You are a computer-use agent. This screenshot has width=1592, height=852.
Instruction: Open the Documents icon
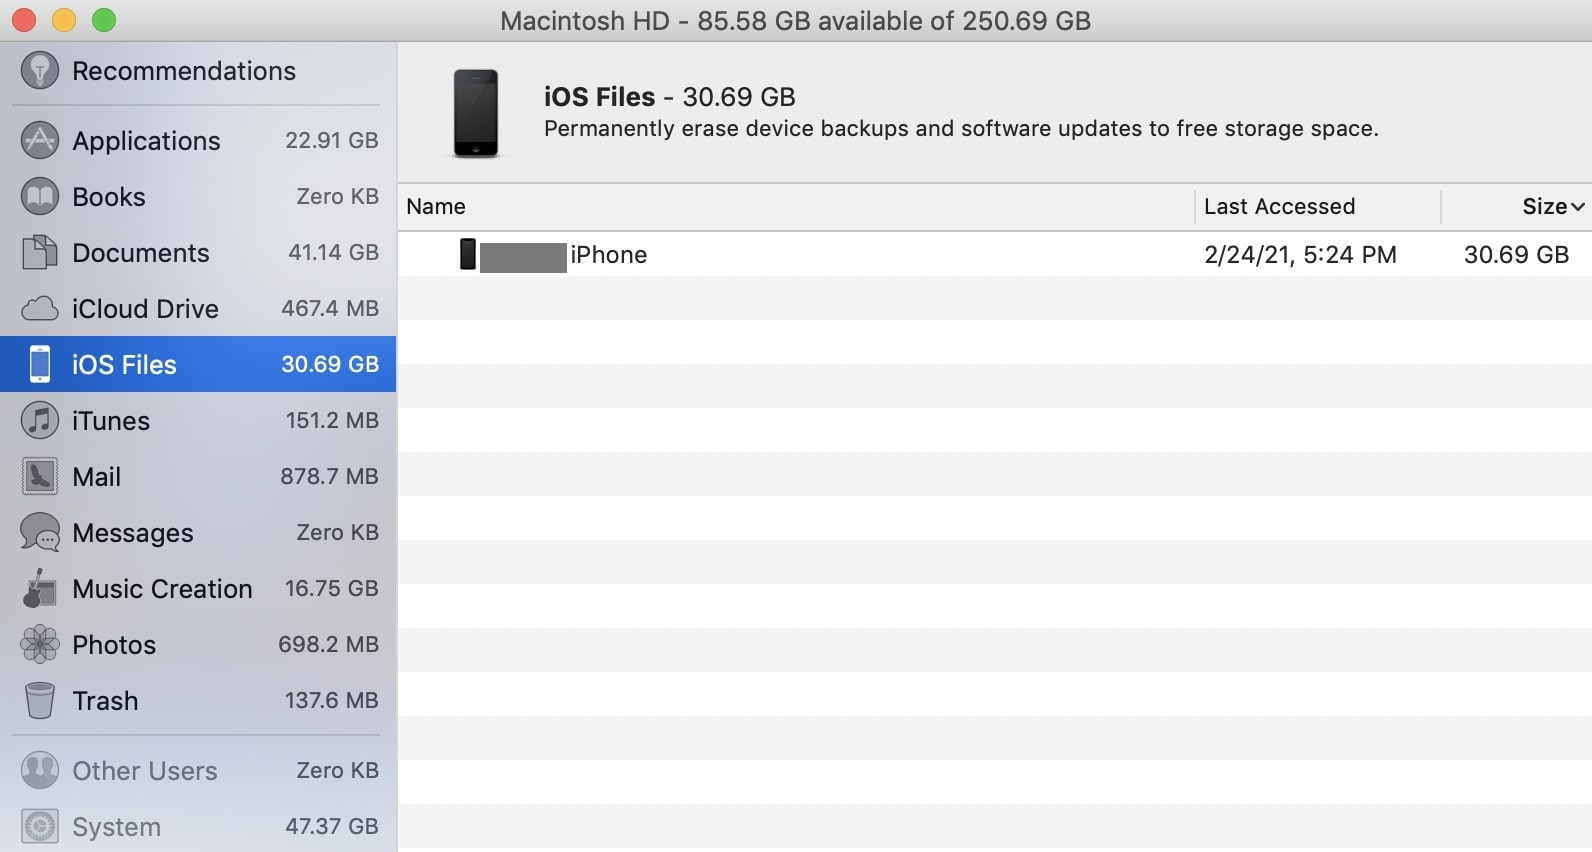coord(40,252)
